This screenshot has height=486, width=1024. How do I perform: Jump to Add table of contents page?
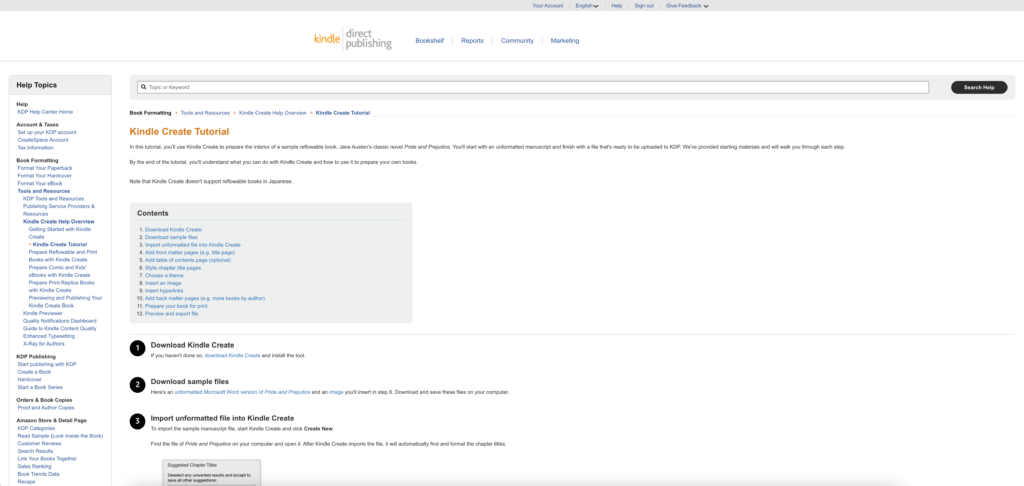(x=188, y=260)
